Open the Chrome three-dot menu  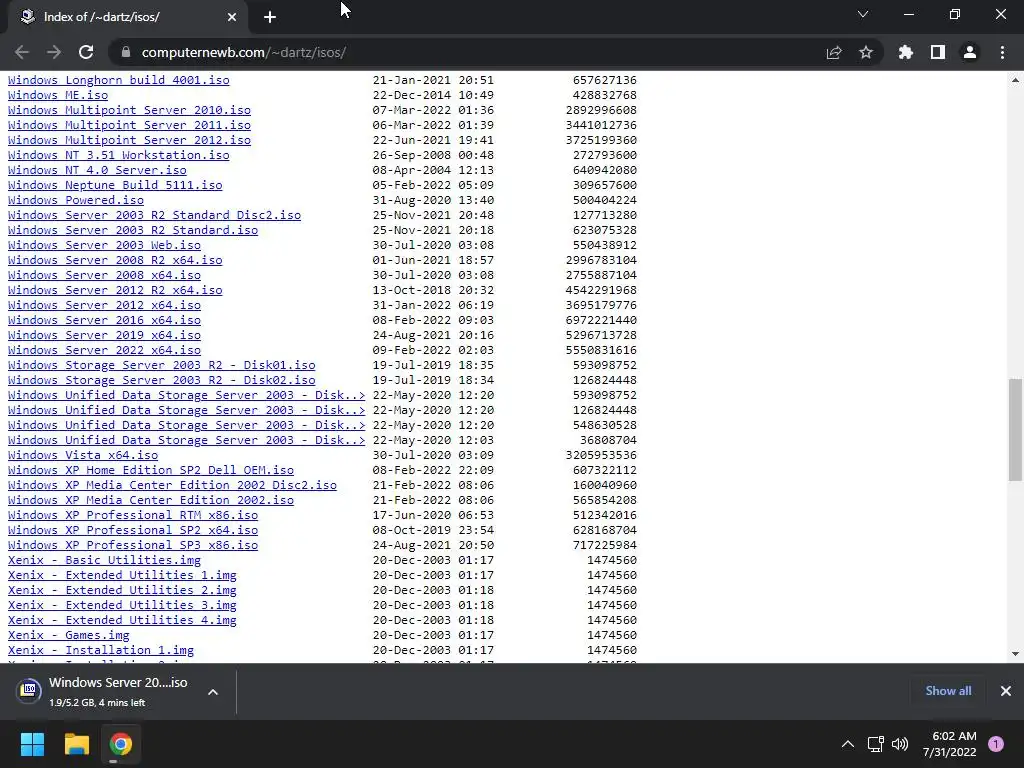(1002, 52)
